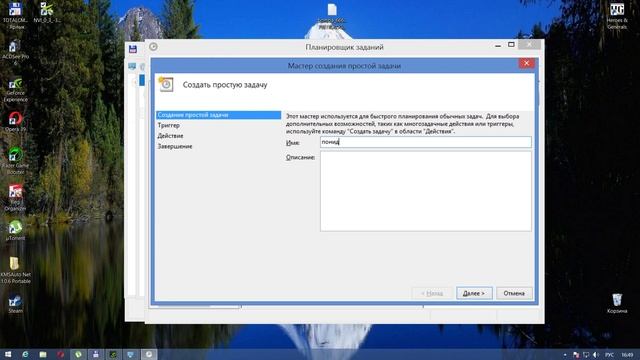Click the Далее button in the wizard
640x360 pixels.
pos(474,293)
